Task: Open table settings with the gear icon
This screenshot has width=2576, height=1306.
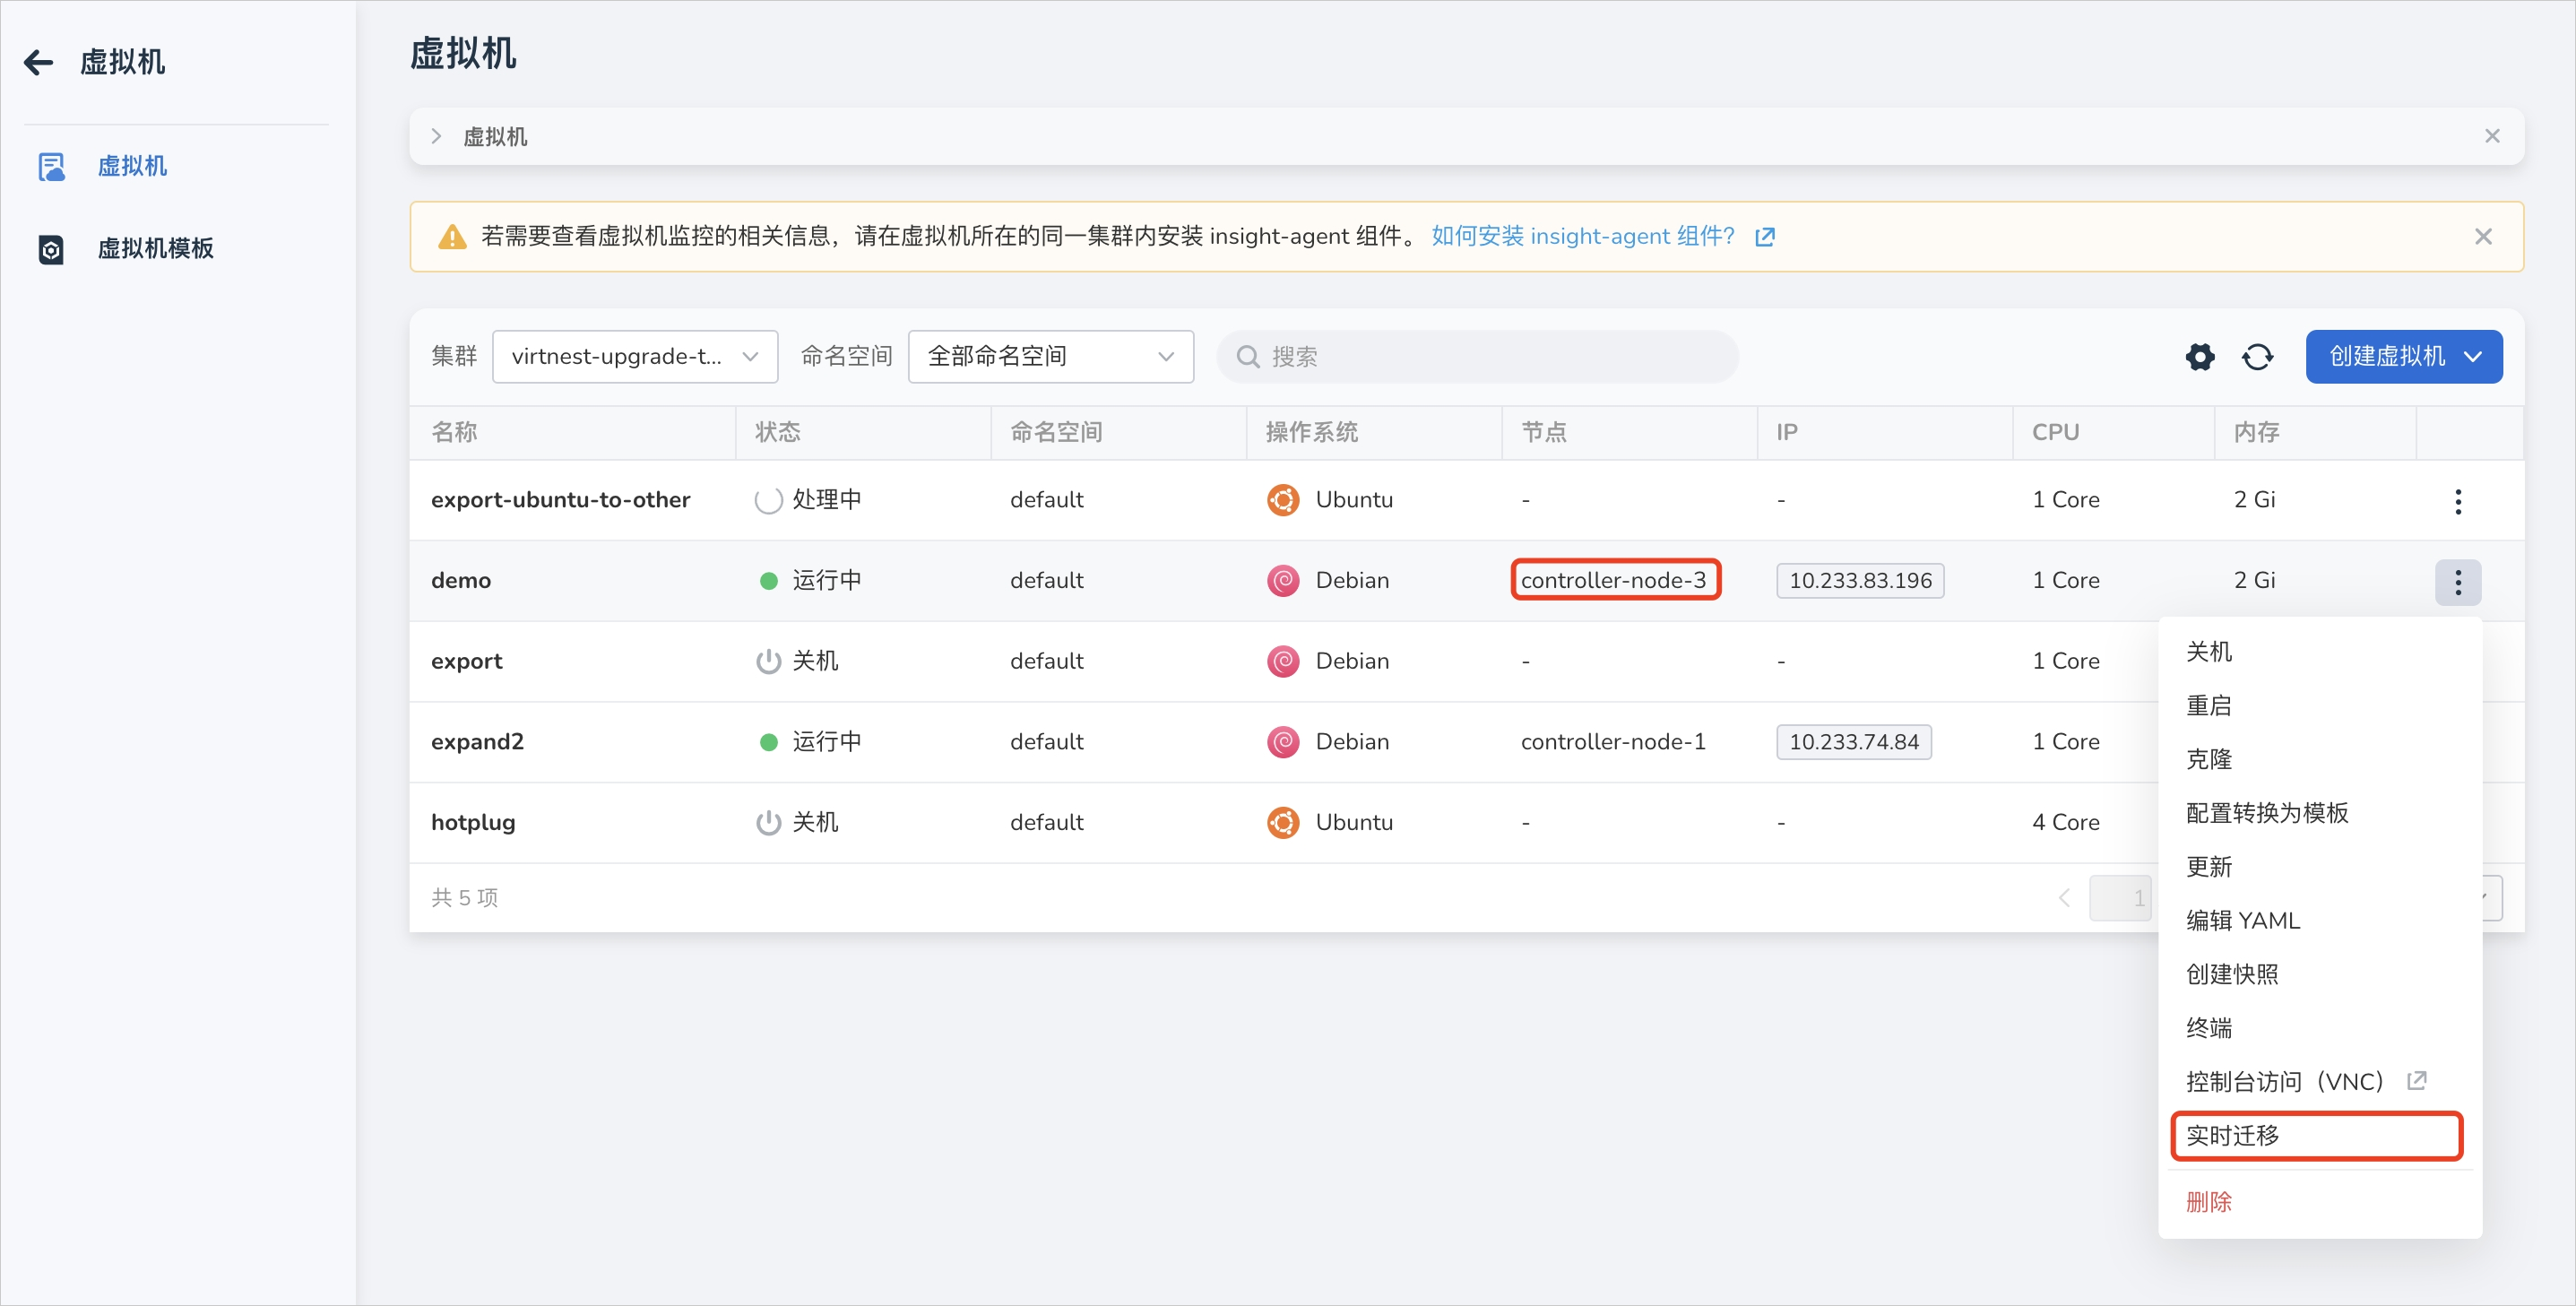Action: [x=2200, y=357]
